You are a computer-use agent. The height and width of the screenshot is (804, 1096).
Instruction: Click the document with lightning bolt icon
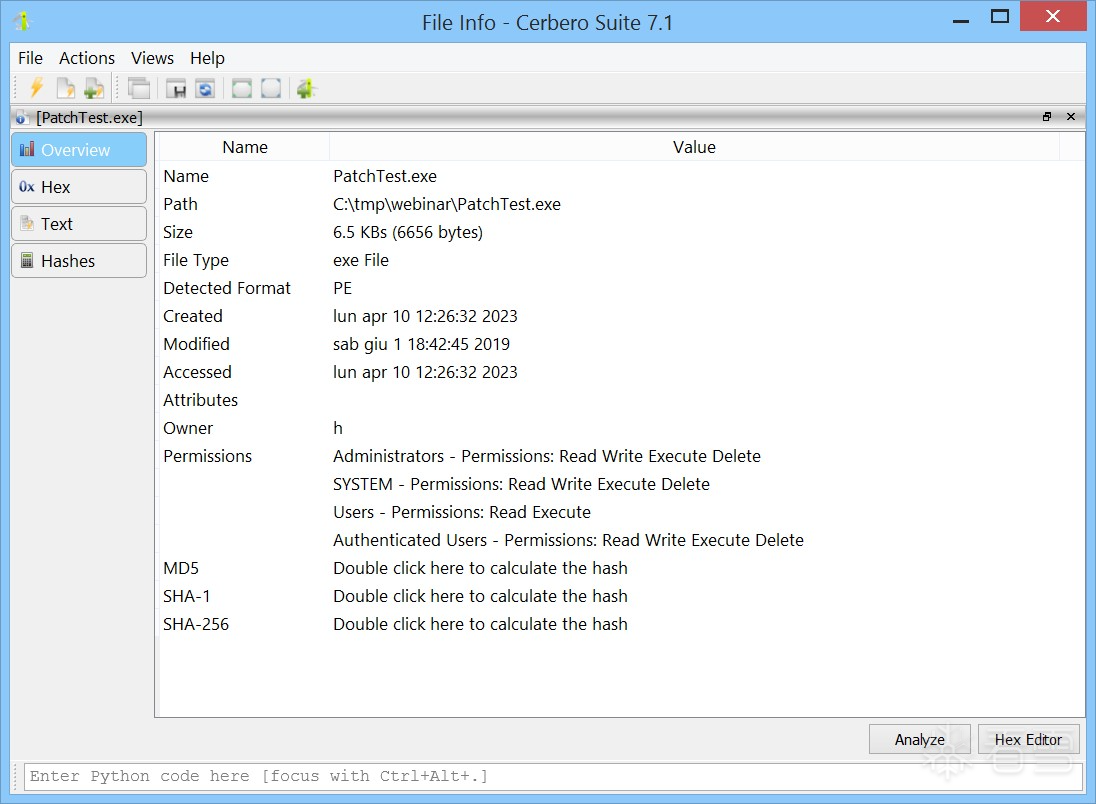point(66,89)
